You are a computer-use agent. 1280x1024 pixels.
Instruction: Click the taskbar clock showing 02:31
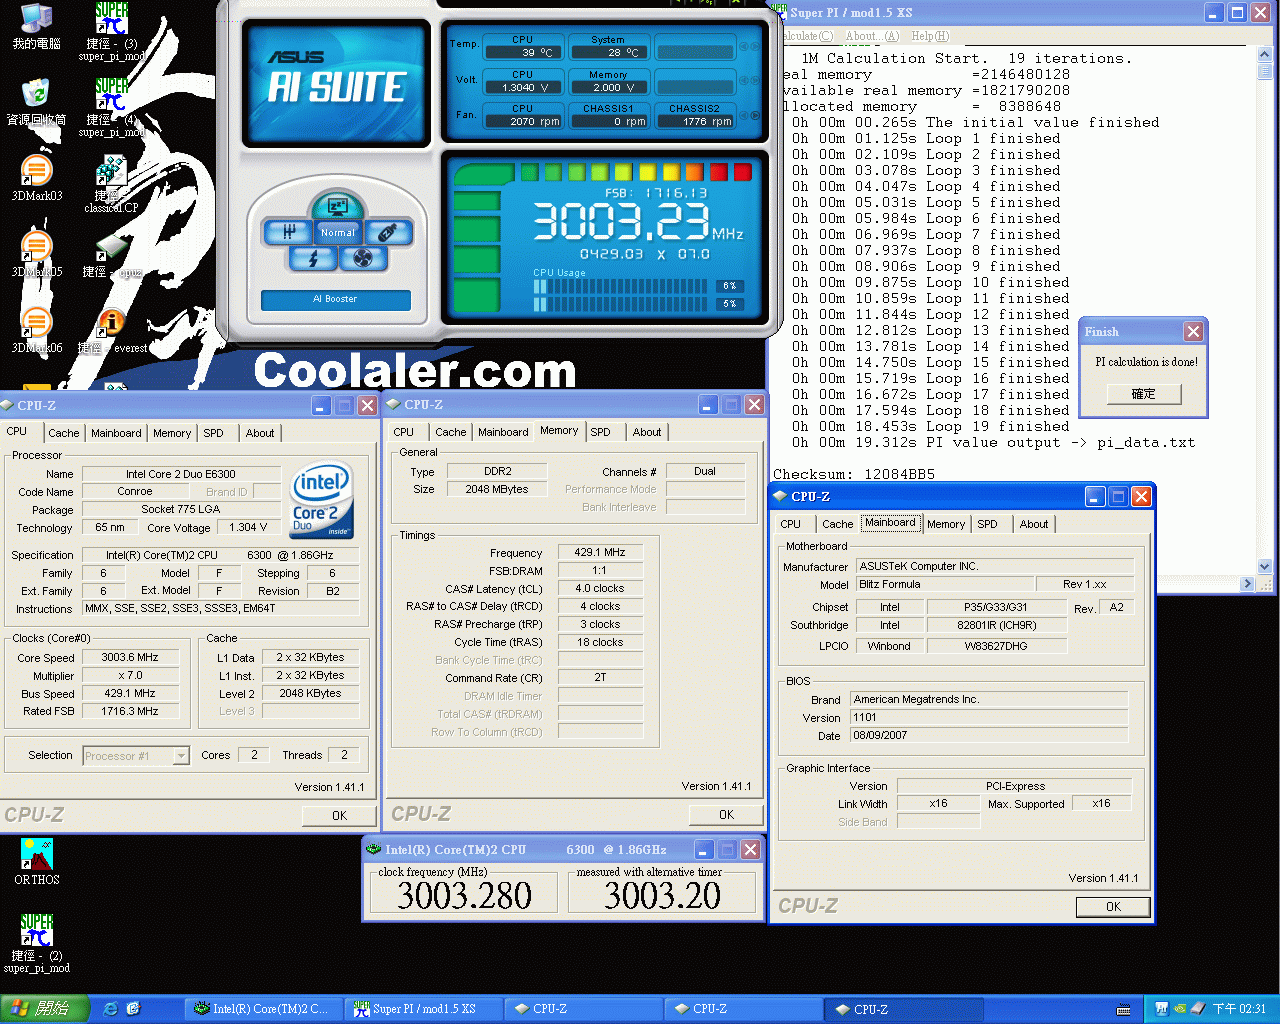(1239, 1009)
